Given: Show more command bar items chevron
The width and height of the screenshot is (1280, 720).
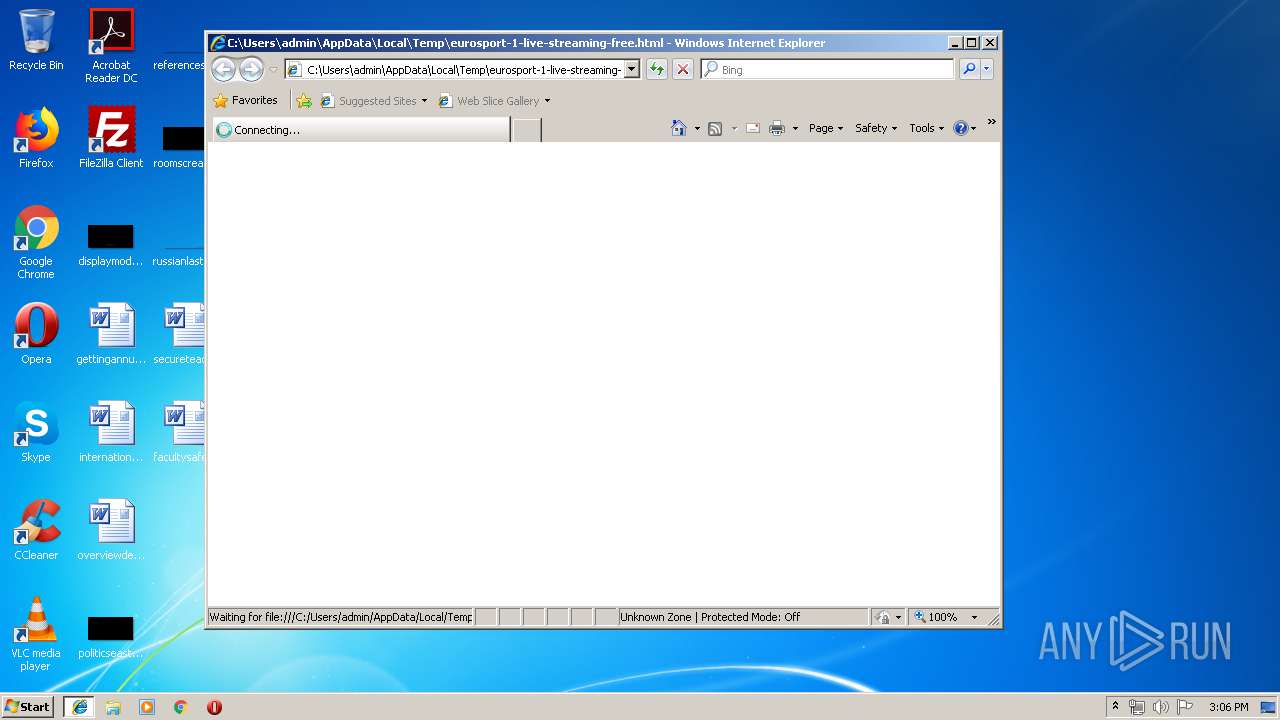Looking at the screenshot, I should point(991,122).
